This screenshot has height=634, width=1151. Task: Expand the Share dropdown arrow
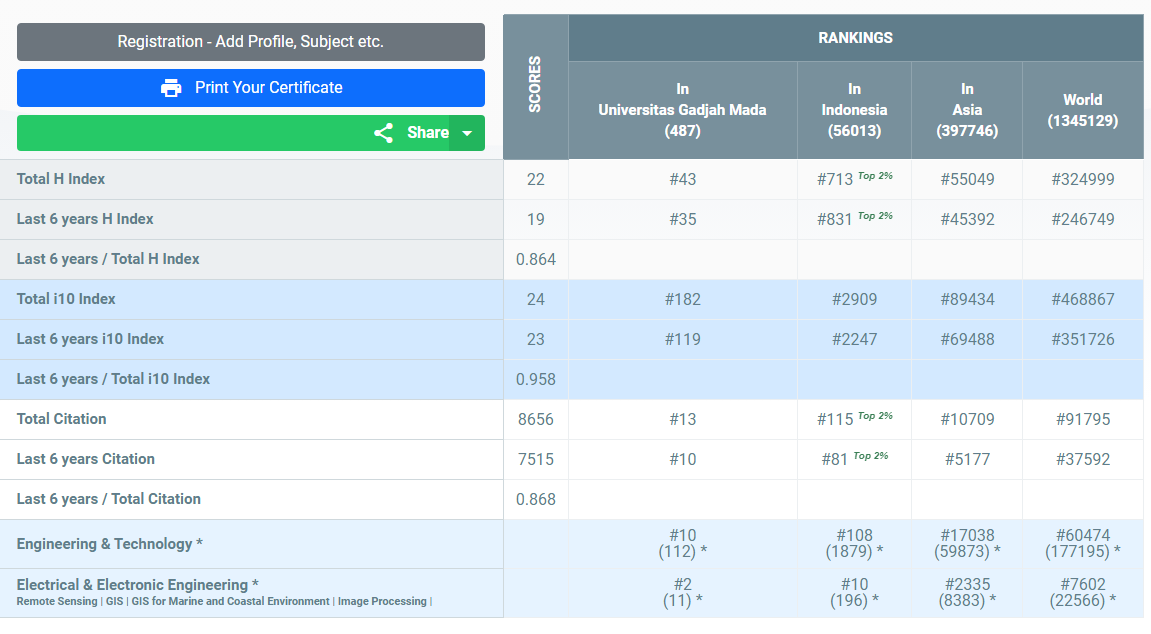coord(467,133)
